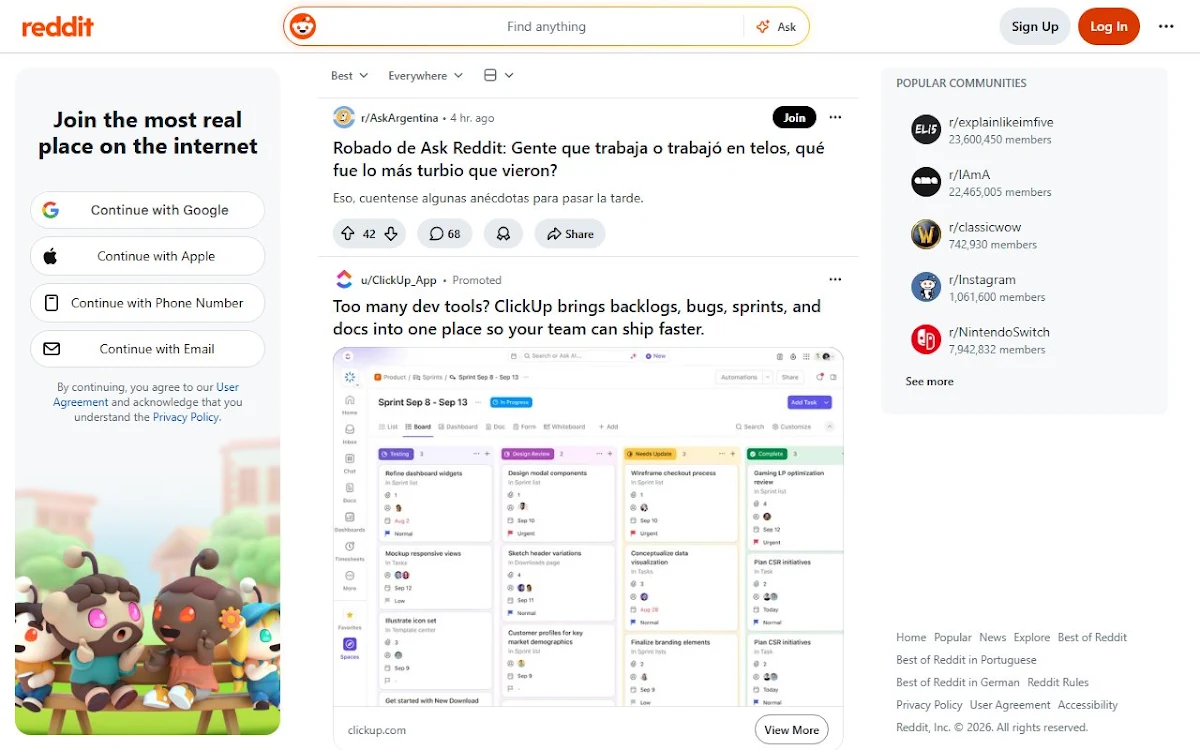The image size is (1200, 750).
Task: Downvote the AskArgentina post
Action: click(392, 234)
